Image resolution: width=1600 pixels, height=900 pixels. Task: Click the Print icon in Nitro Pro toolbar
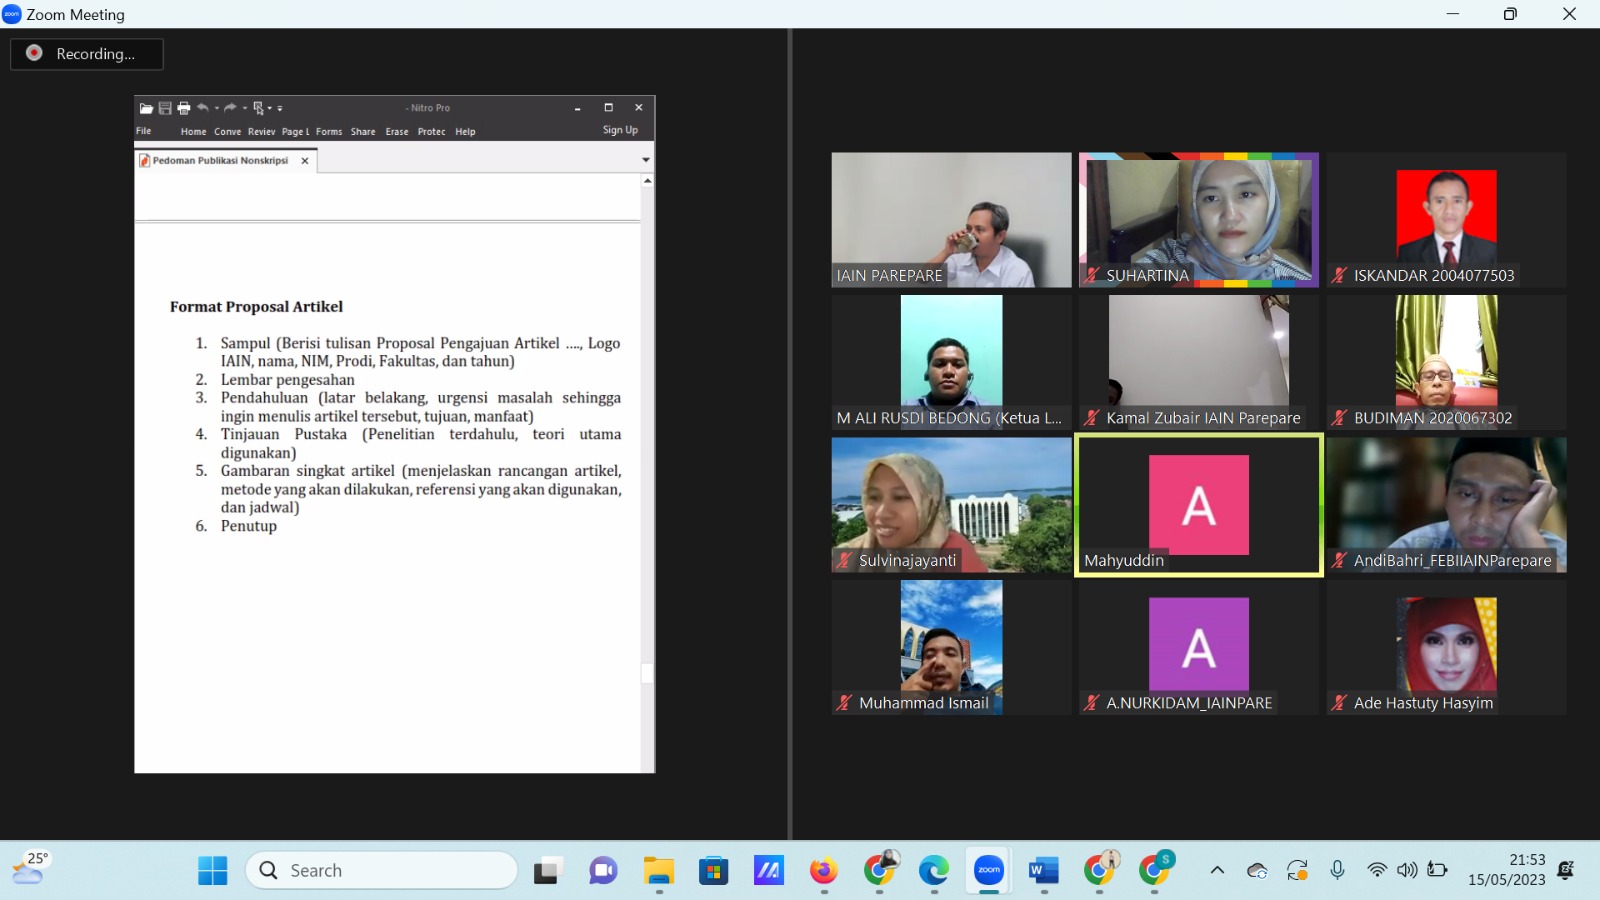pos(184,108)
